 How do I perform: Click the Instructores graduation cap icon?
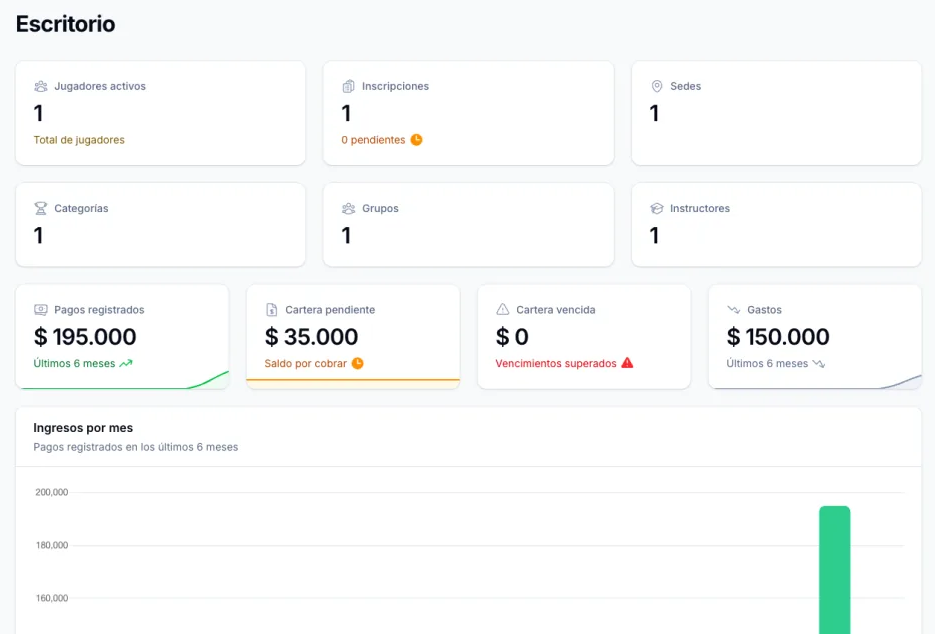click(657, 209)
